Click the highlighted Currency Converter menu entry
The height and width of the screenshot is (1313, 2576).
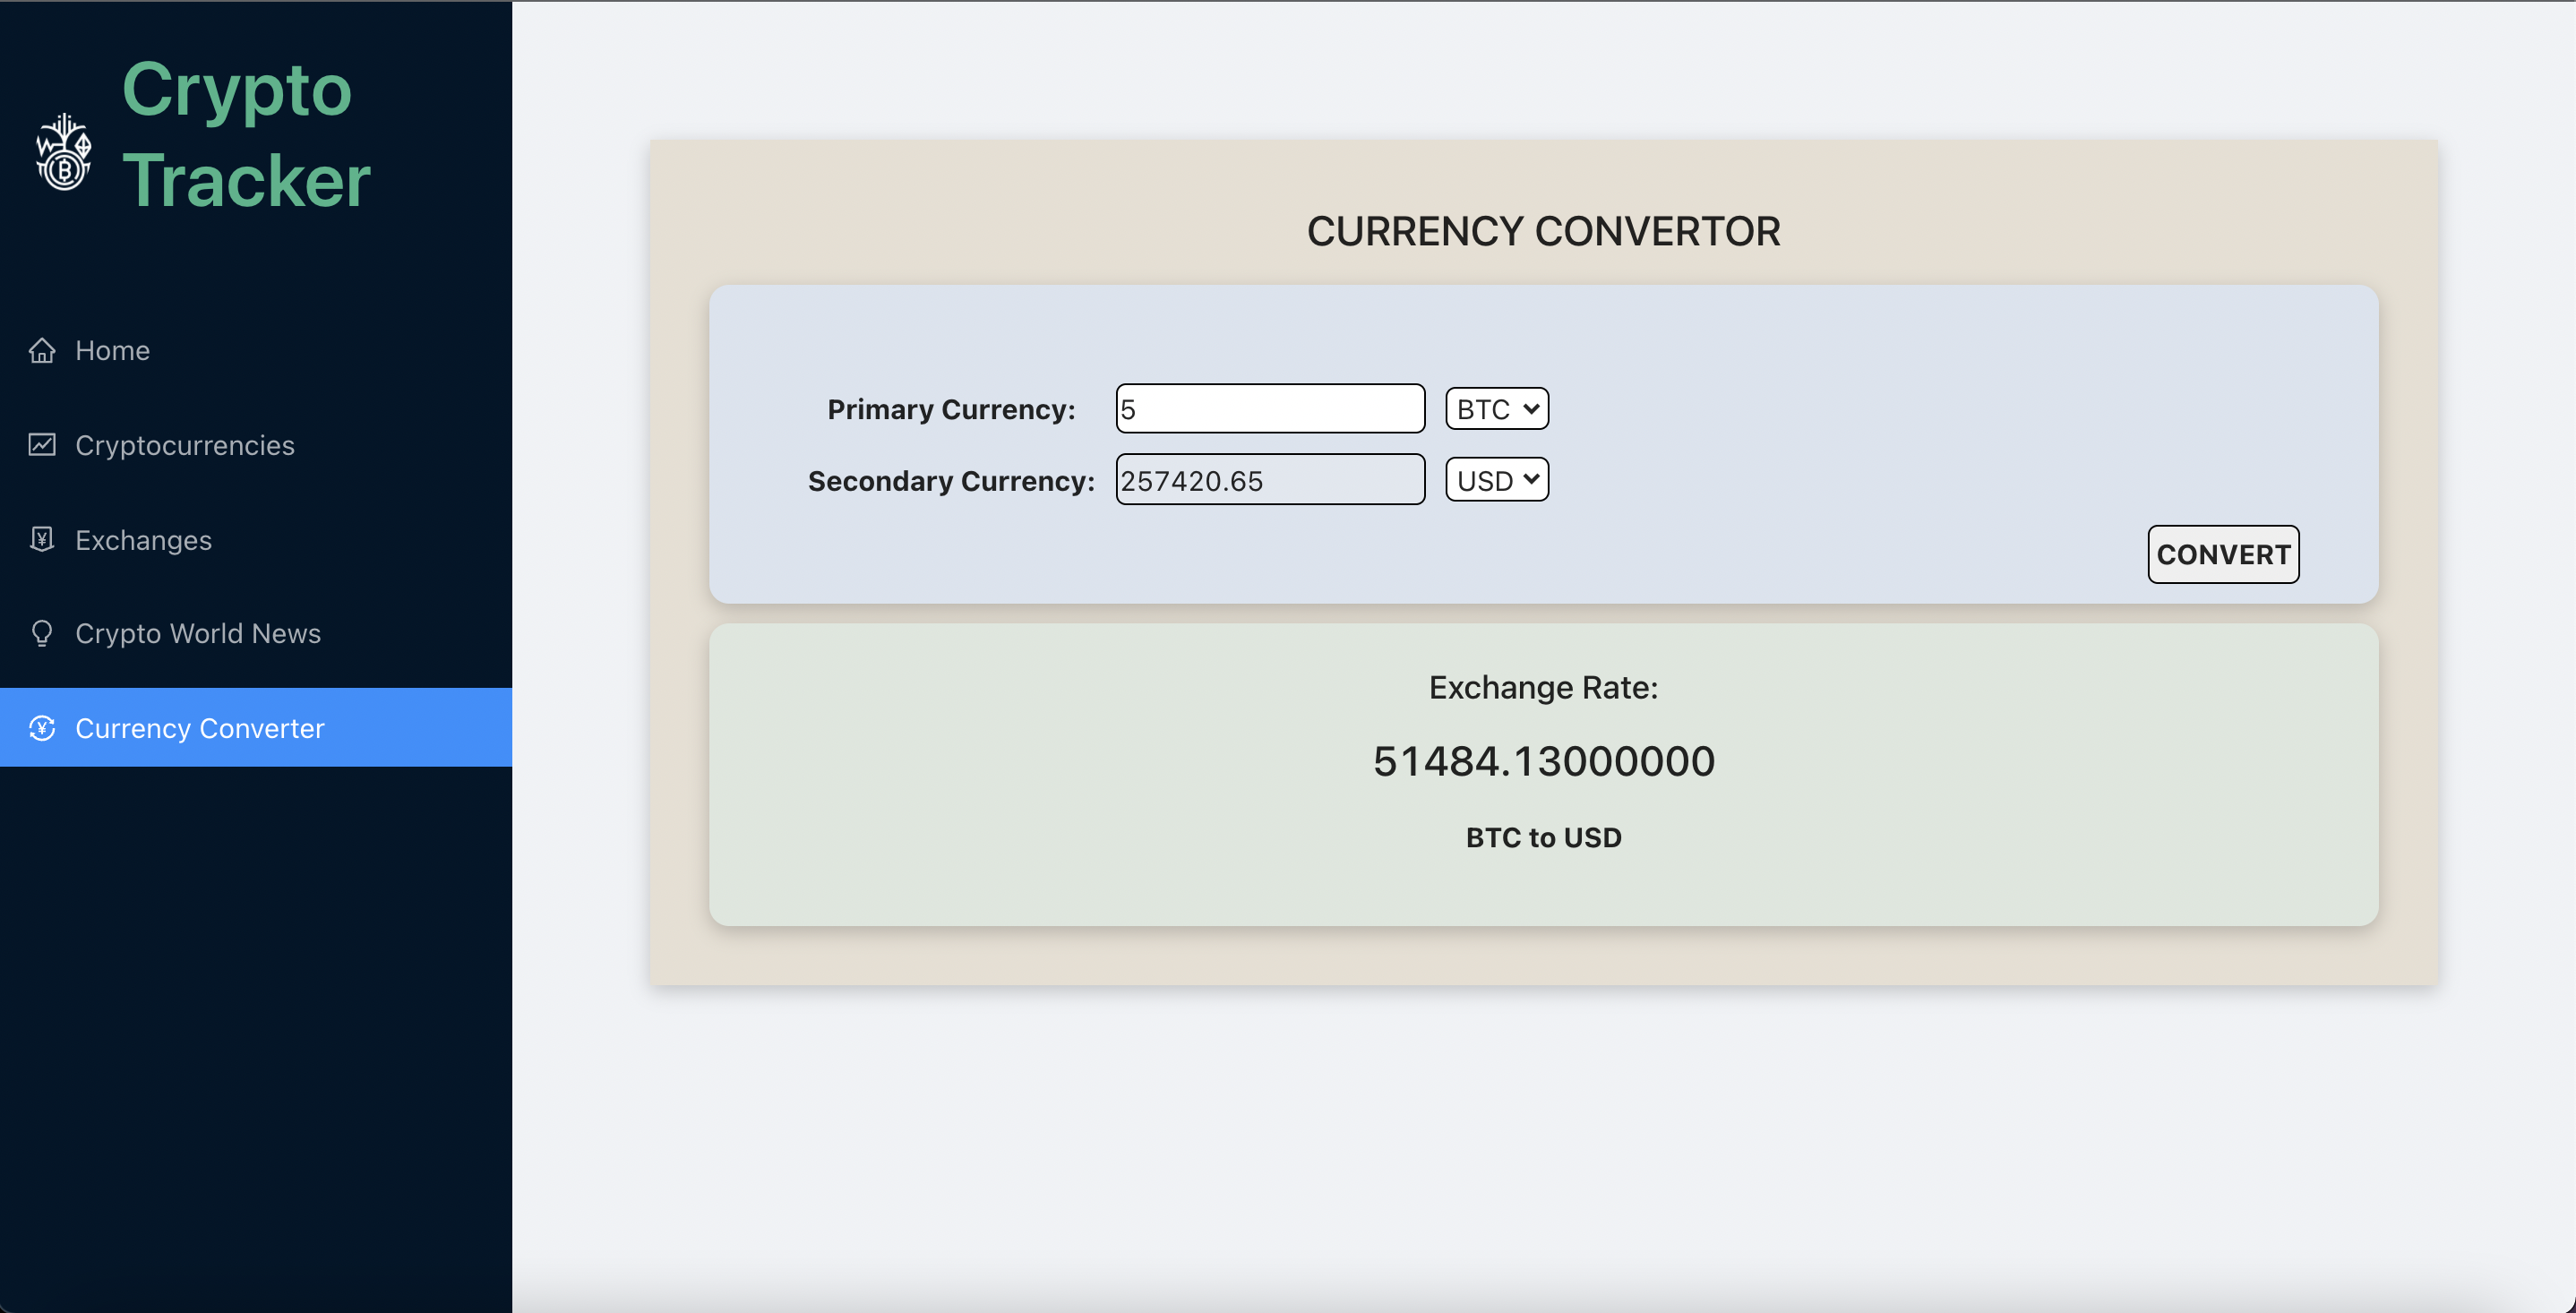tap(200, 728)
